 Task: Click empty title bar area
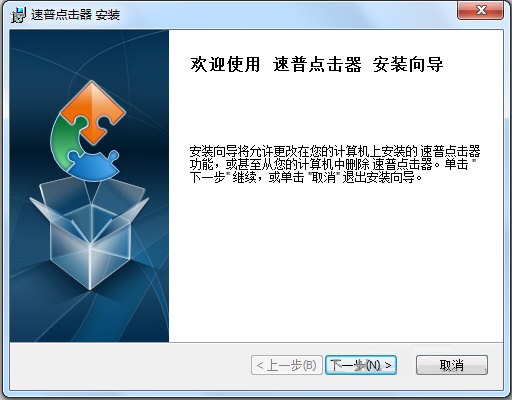(287, 14)
